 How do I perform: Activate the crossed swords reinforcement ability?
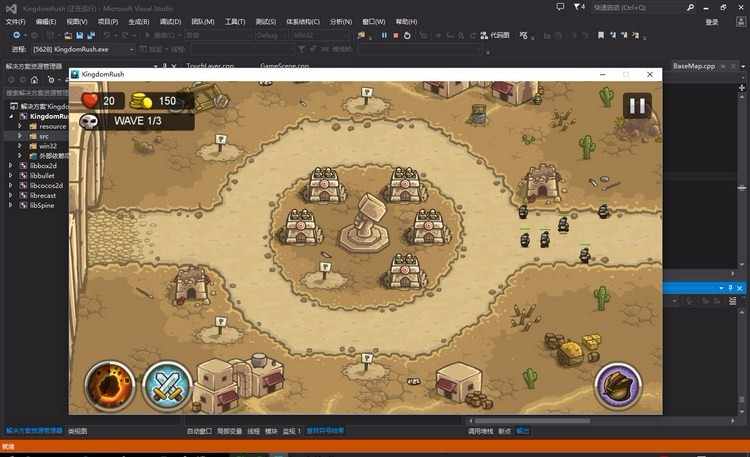click(x=166, y=383)
